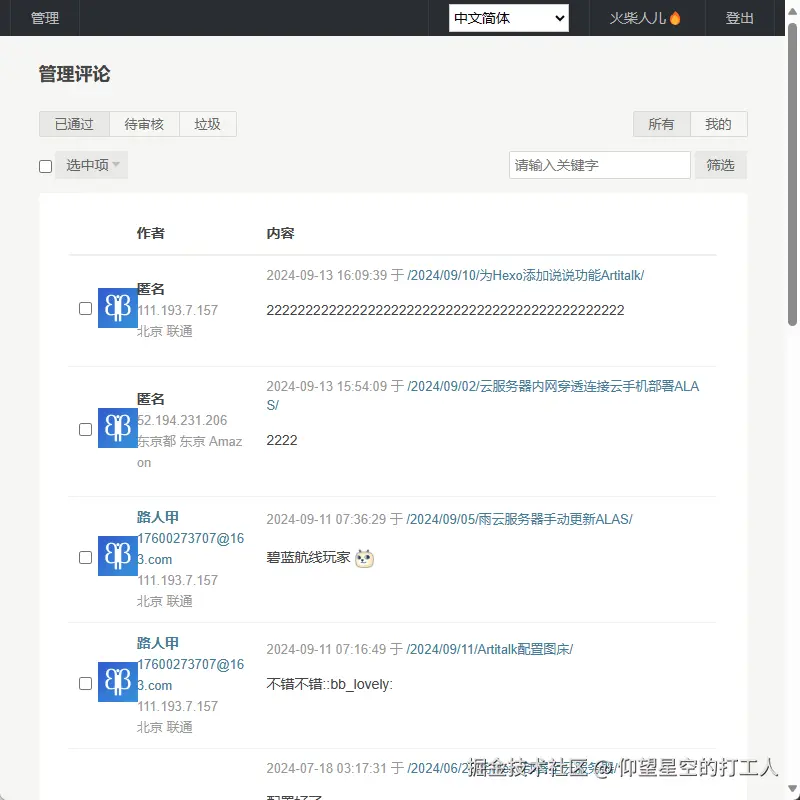Click the 2222 comment text
800x800 pixels.
point(282,440)
